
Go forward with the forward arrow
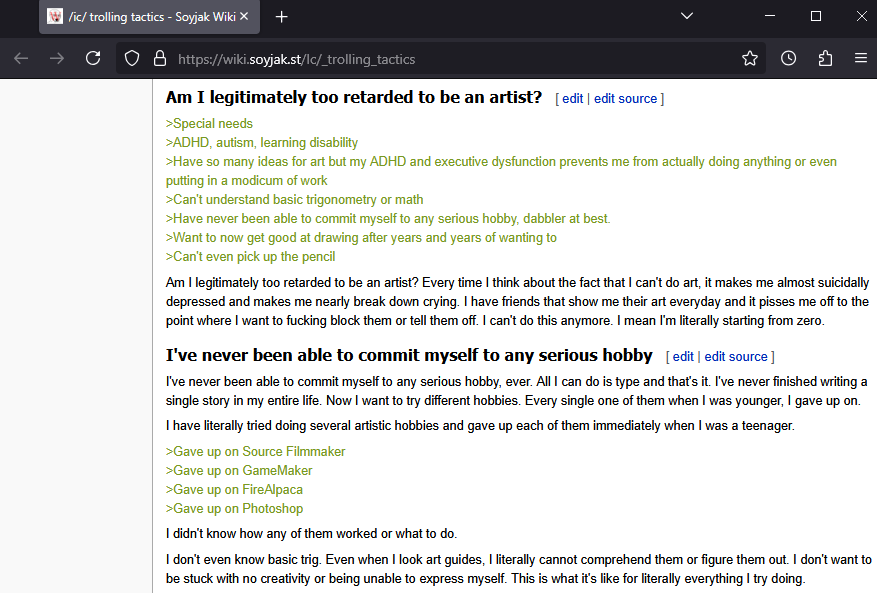tap(56, 59)
